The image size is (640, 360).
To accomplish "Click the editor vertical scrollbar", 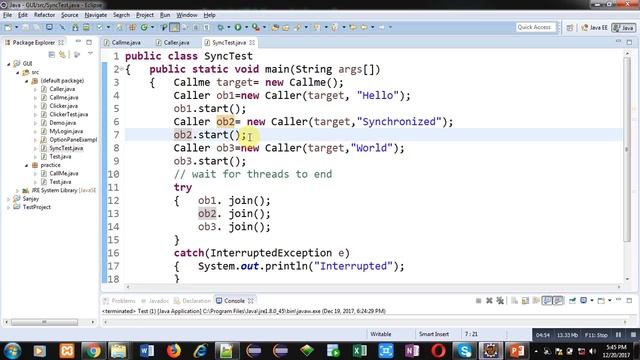I will 627,149.
